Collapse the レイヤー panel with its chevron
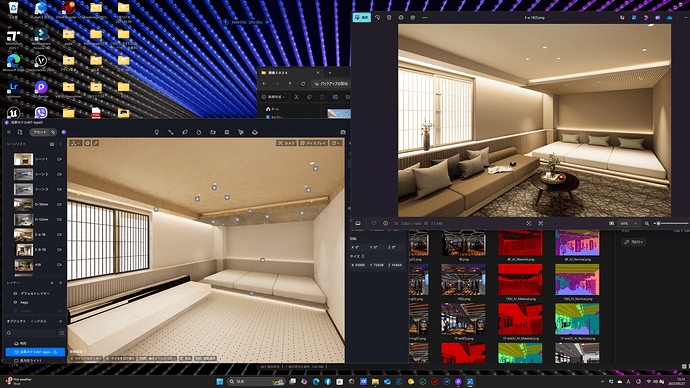This screenshot has height=388, width=690. pyautogui.click(x=60, y=283)
